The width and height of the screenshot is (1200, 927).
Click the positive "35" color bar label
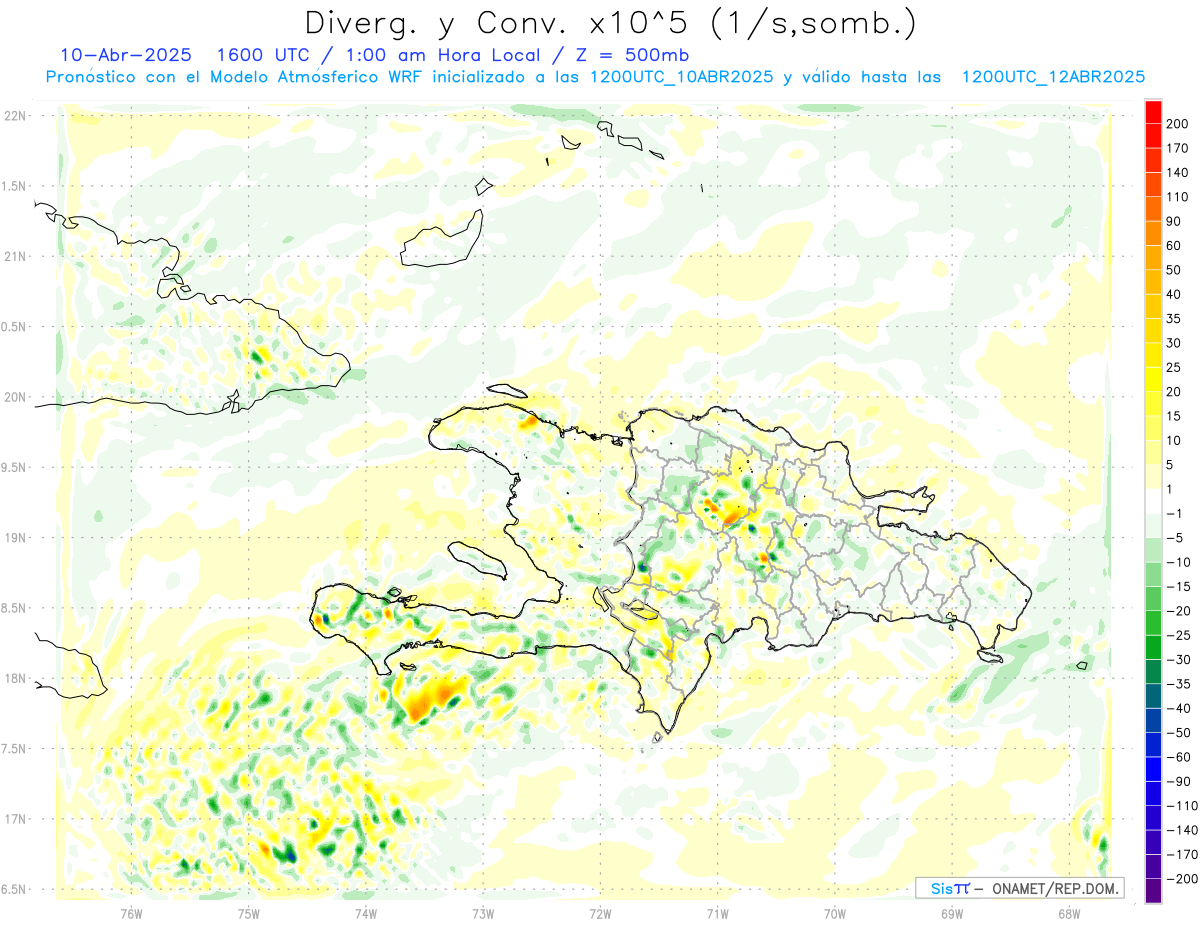click(x=1174, y=319)
